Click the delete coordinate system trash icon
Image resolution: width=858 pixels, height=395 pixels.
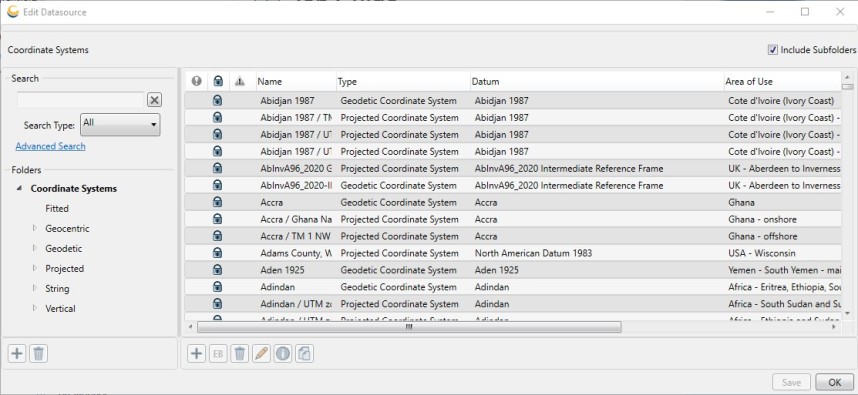(239, 353)
